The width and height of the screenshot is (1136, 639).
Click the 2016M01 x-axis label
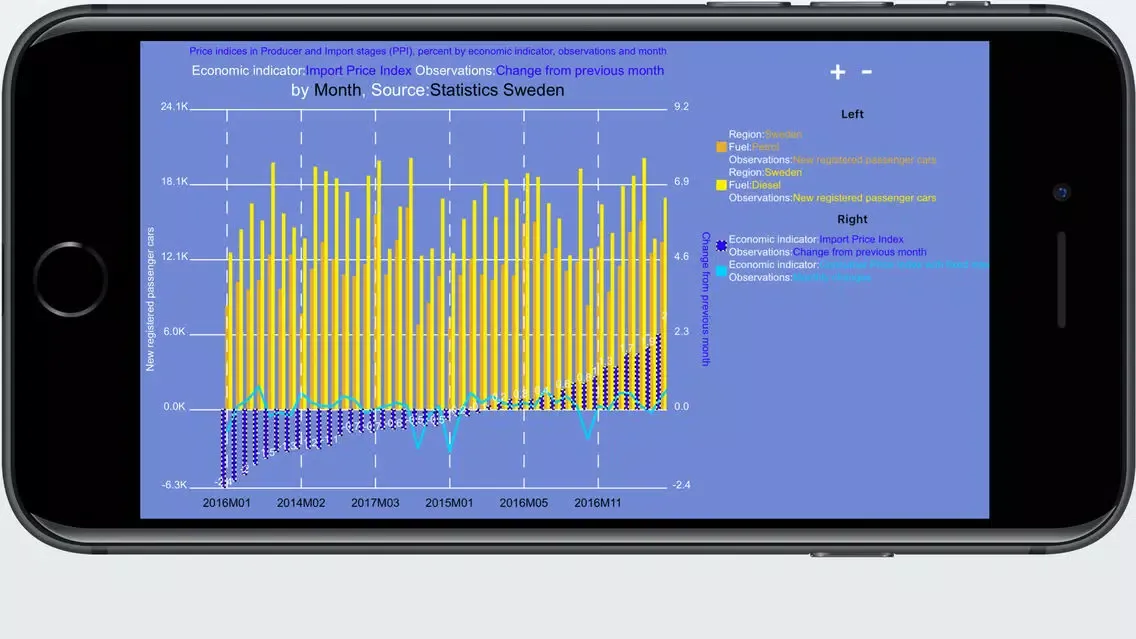pos(226,503)
